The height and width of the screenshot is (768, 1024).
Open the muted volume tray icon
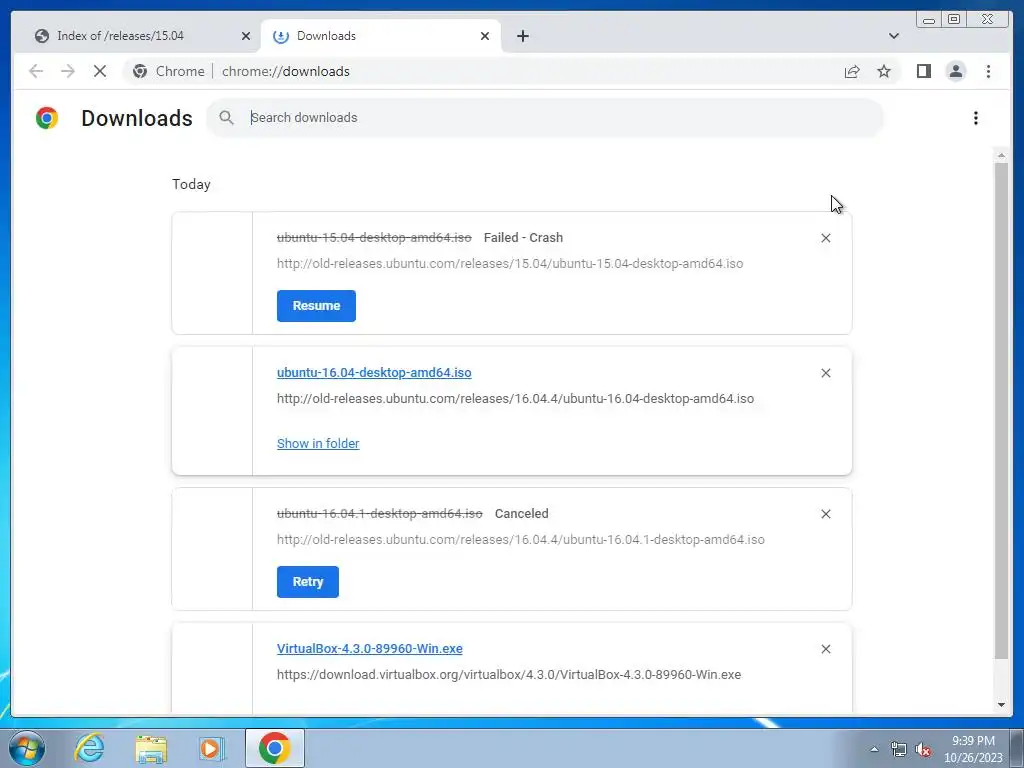click(x=923, y=749)
